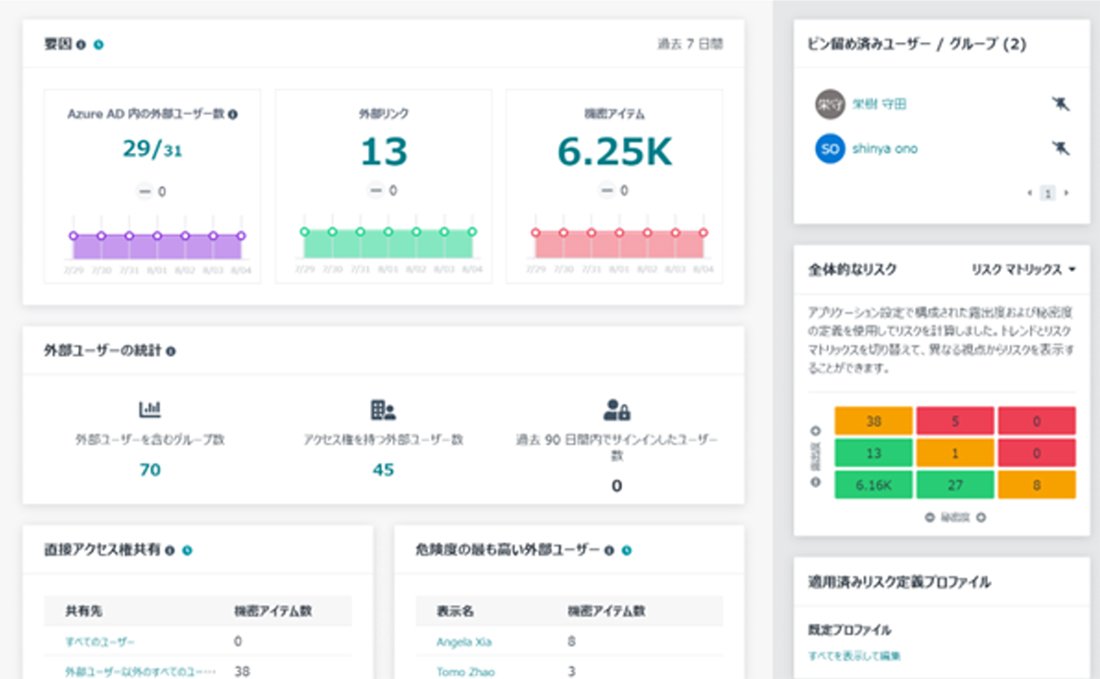Click the 6.25K sensitive items value
Screen dimensions: 1100x679
click(615, 152)
